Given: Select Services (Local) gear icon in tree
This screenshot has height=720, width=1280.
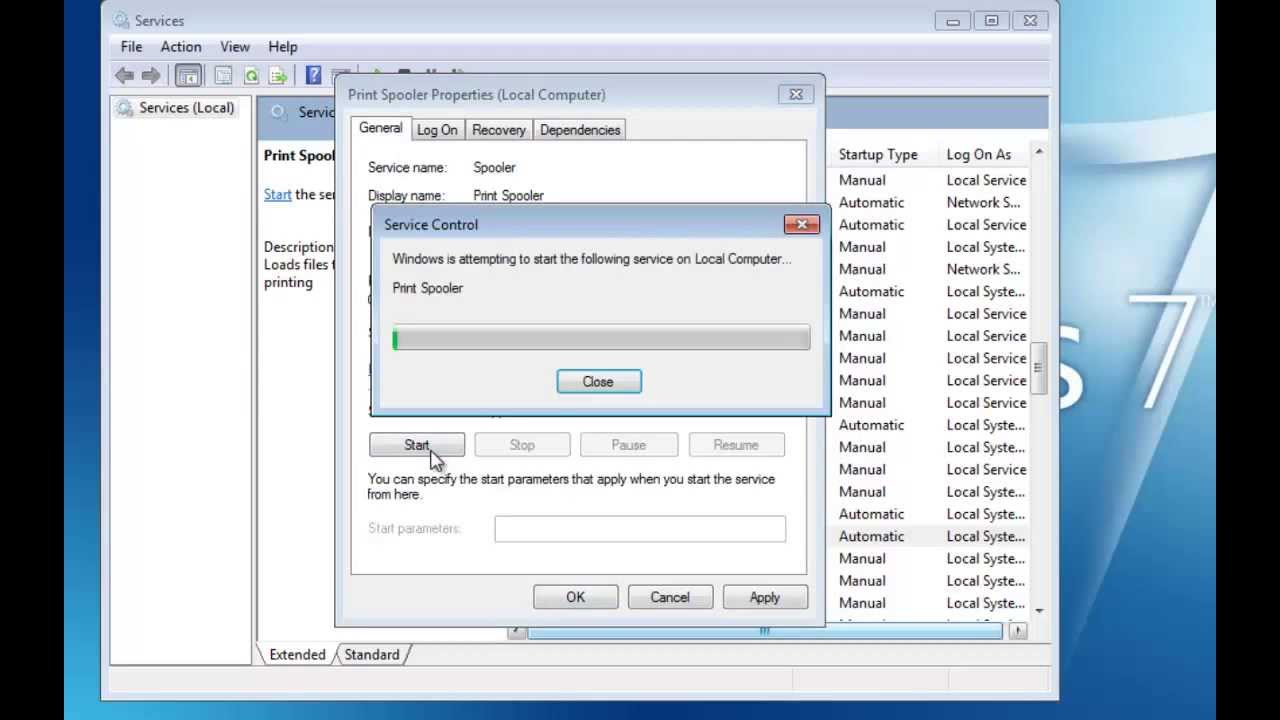Looking at the screenshot, I should pos(124,108).
